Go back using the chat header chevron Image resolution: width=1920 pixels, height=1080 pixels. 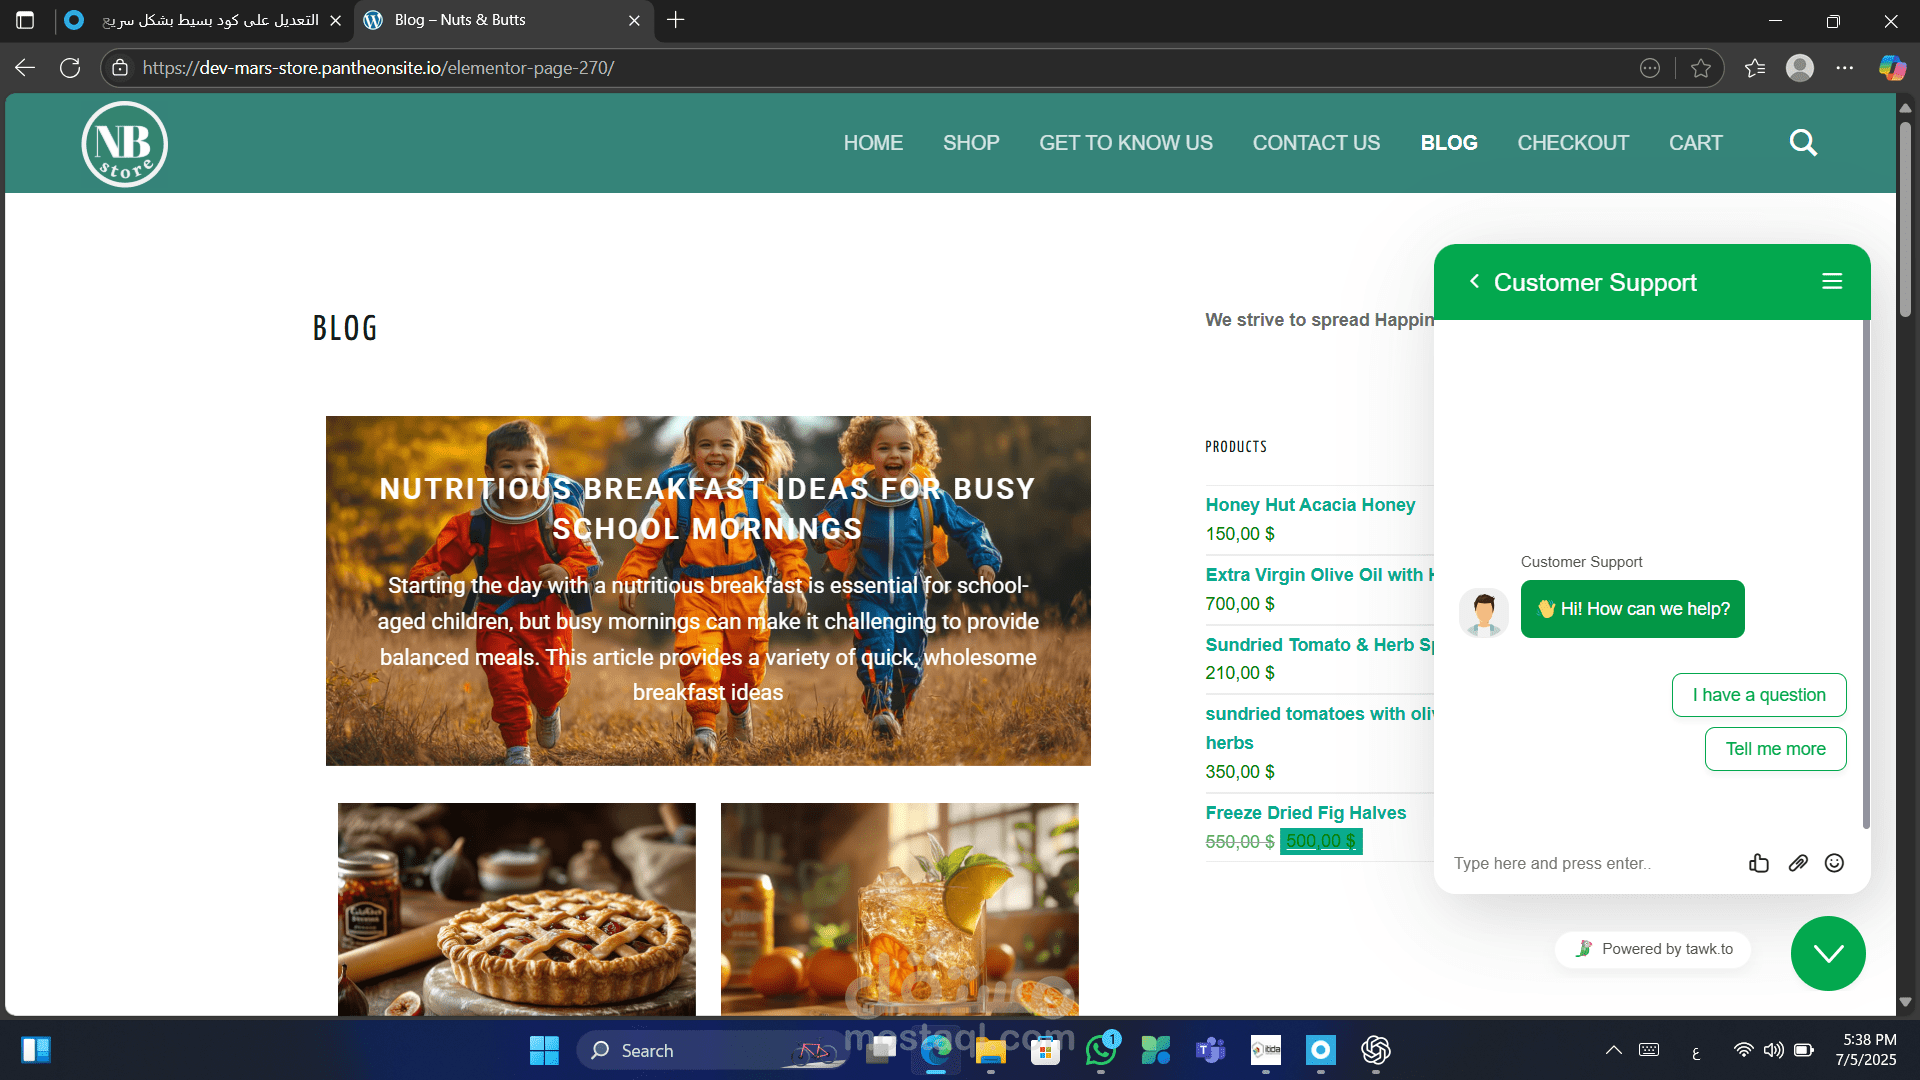point(1474,282)
